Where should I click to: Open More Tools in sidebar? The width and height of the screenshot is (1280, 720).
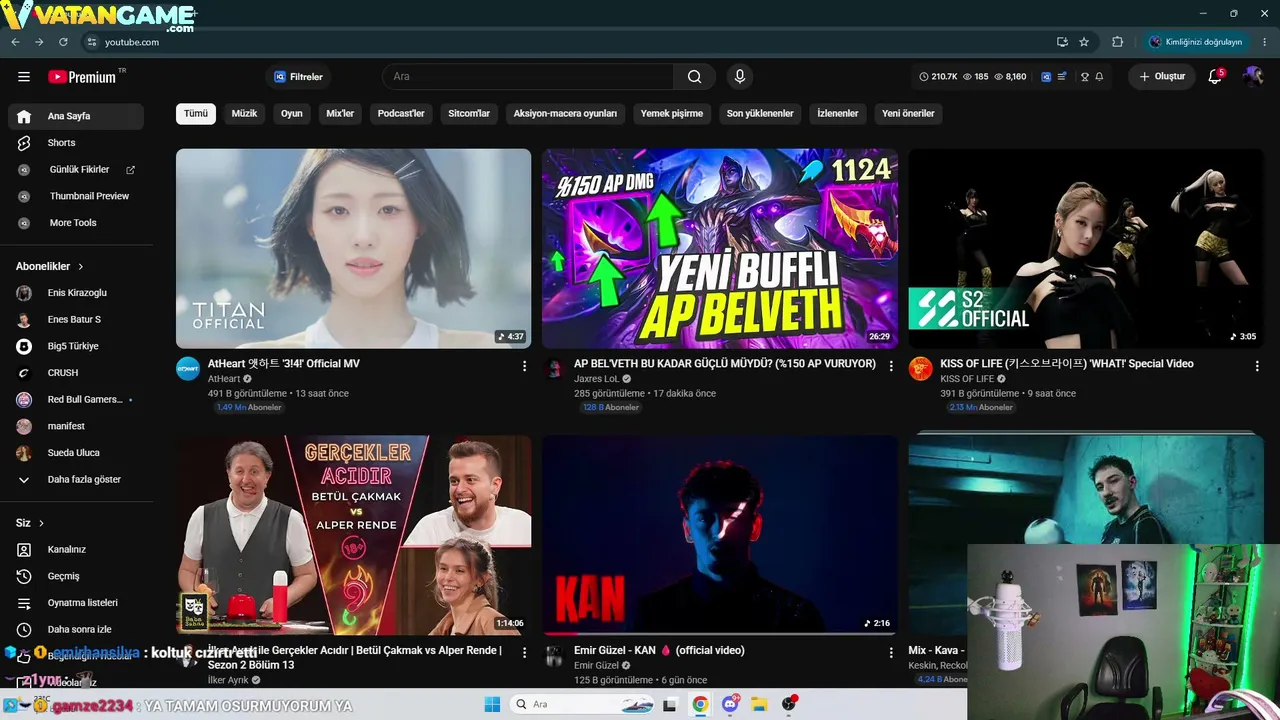pyautogui.click(x=76, y=223)
